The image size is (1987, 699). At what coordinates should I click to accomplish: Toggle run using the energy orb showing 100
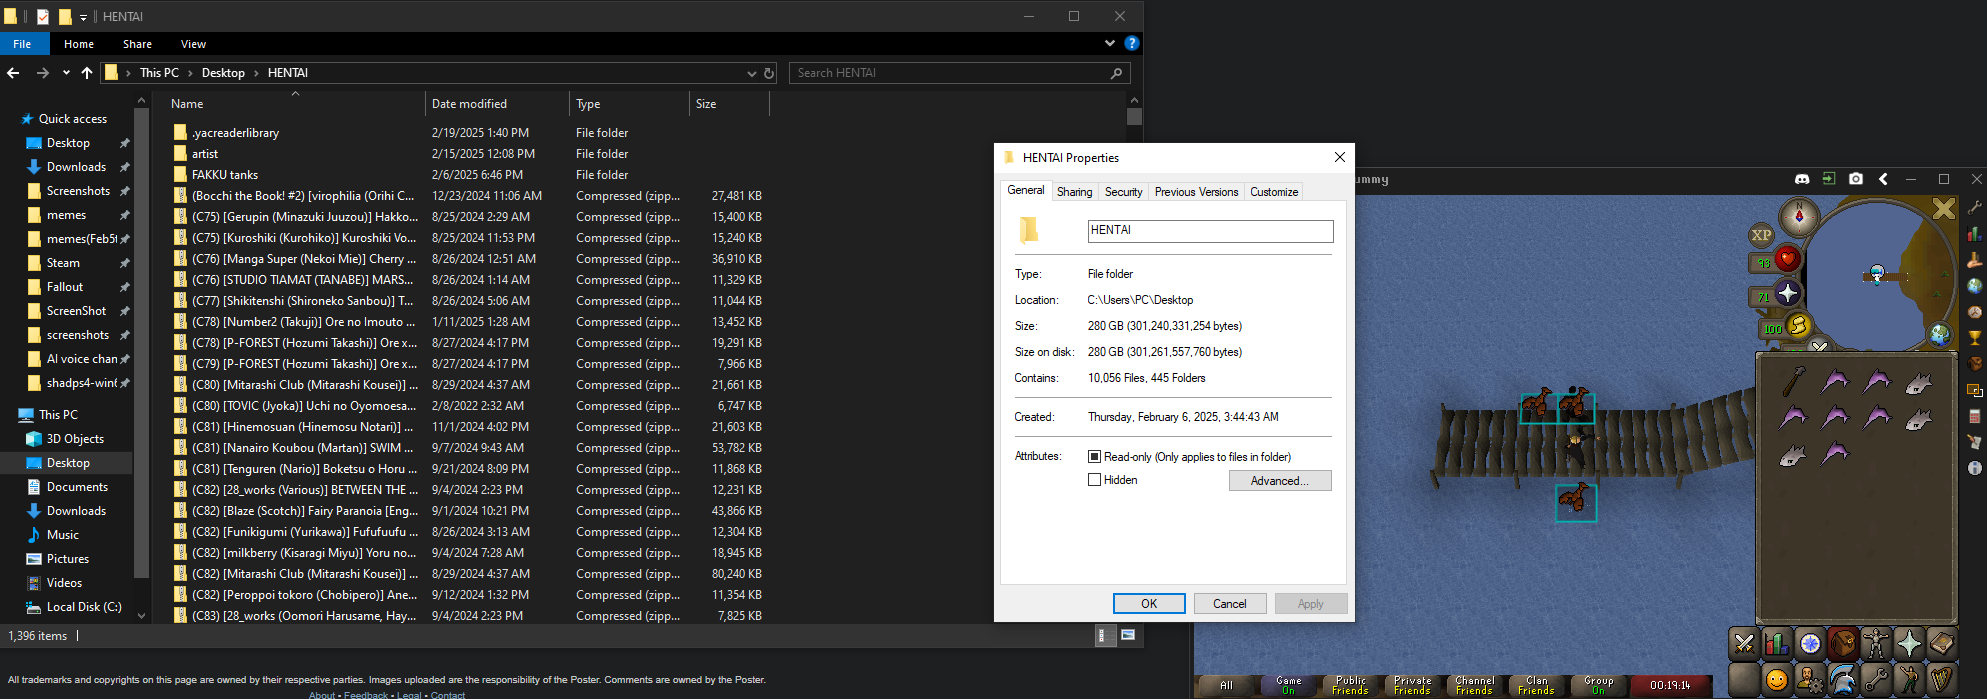click(1798, 325)
